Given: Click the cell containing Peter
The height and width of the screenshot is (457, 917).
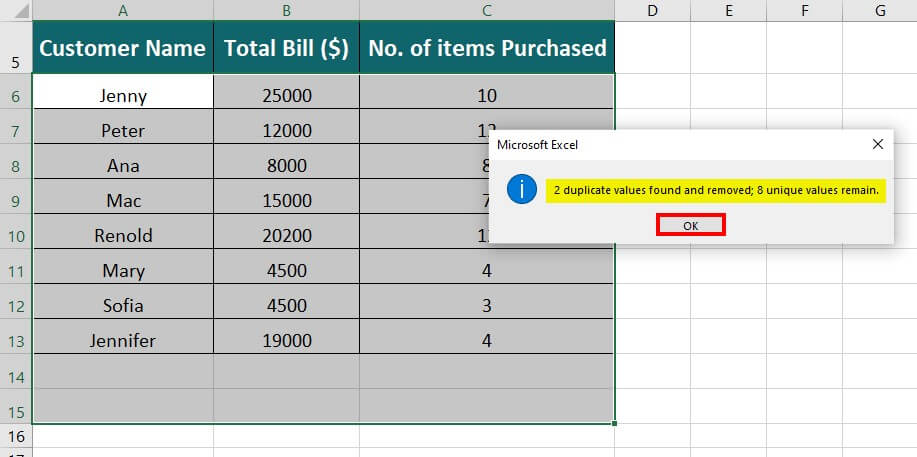Looking at the screenshot, I should 123,126.
